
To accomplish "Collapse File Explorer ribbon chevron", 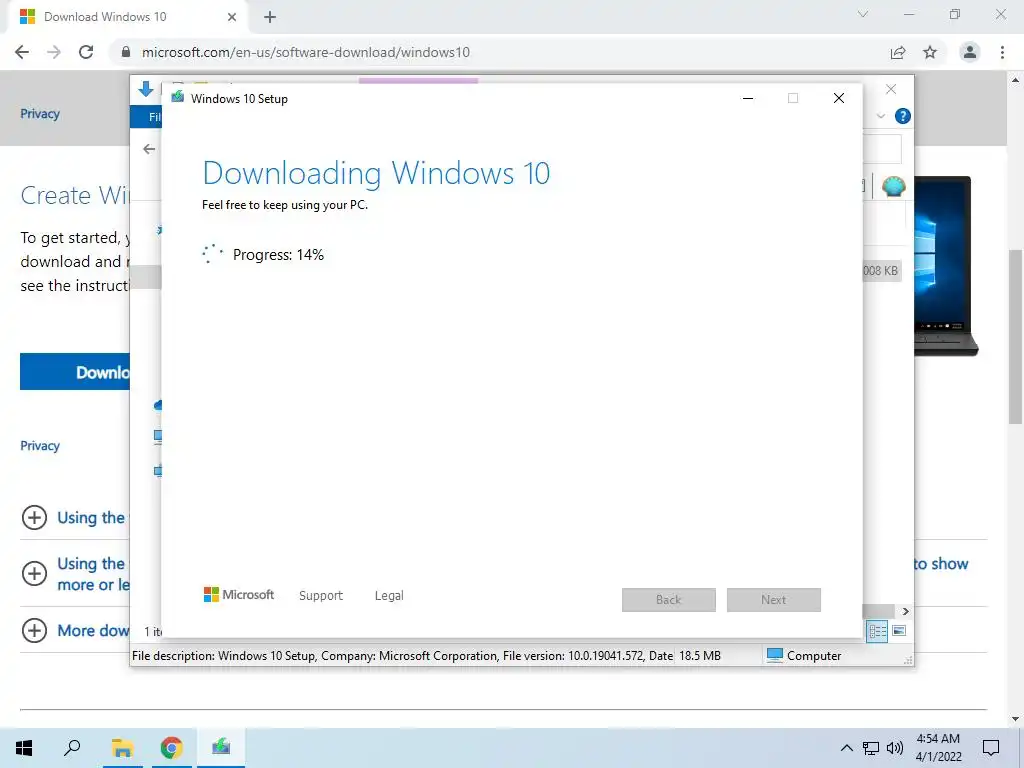I will coord(881,116).
